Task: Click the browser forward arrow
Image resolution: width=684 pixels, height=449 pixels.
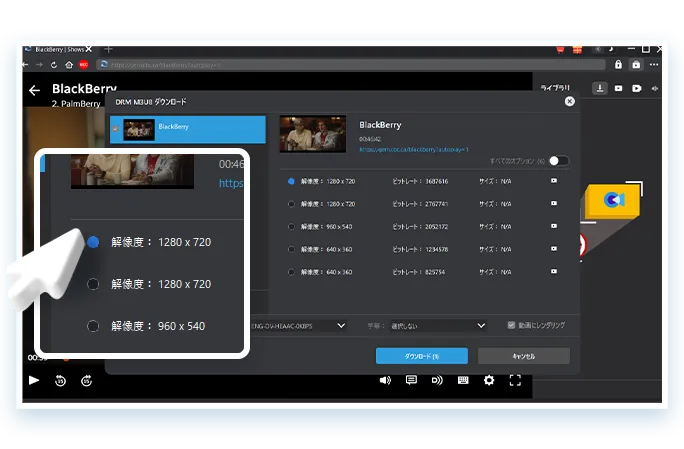Action: pyautogui.click(x=39, y=65)
